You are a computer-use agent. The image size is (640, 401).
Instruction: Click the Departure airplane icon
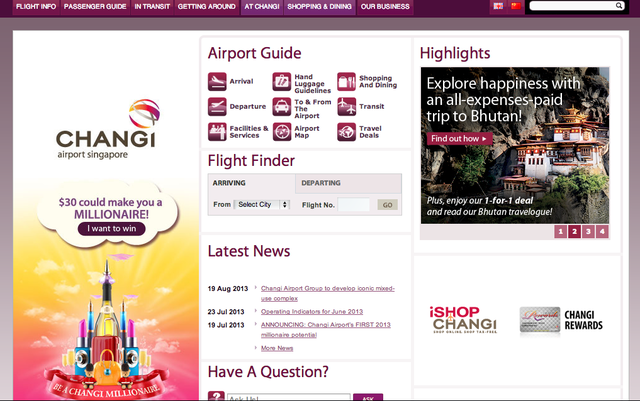(217, 107)
